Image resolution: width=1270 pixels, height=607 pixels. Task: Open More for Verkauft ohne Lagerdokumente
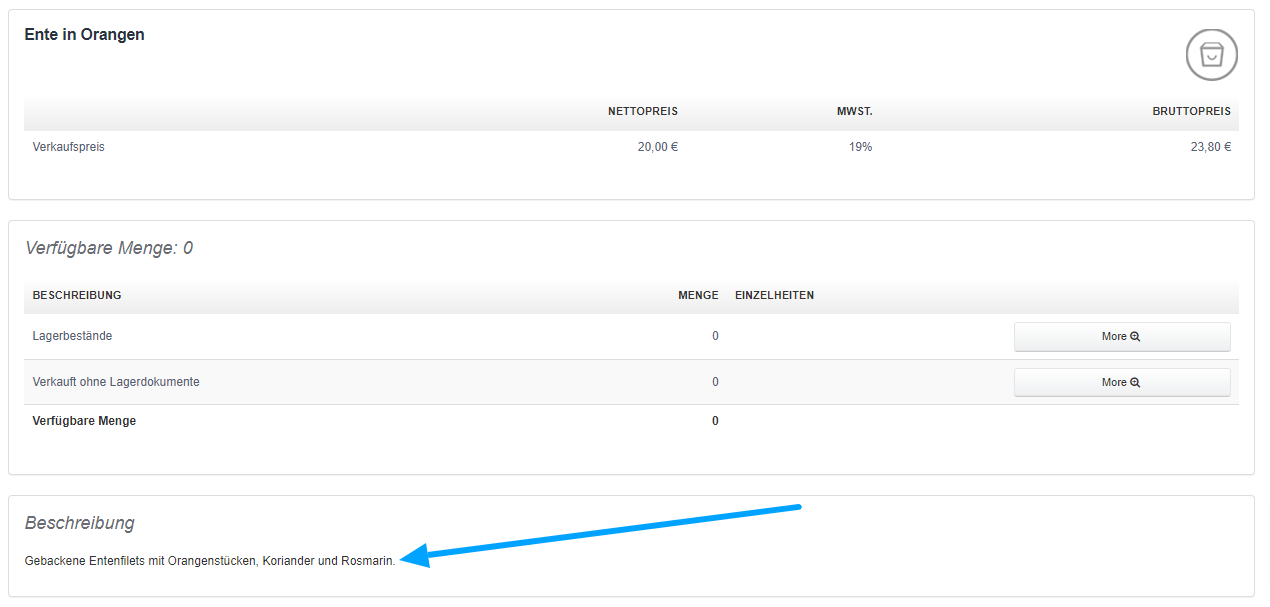pyautogui.click(x=1122, y=383)
